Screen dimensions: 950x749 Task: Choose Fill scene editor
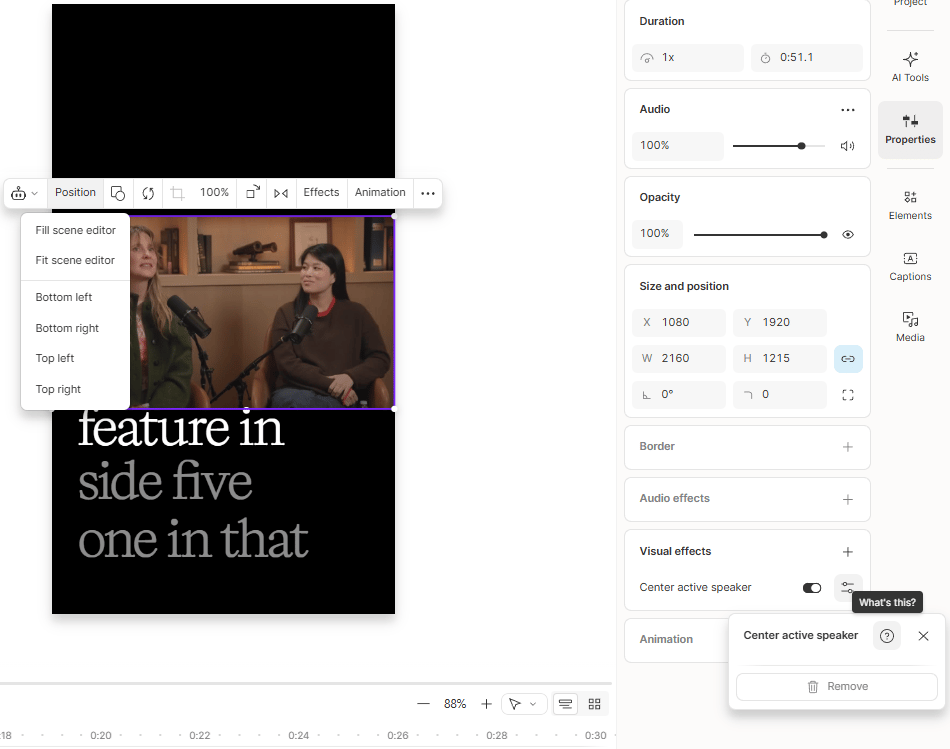75,230
